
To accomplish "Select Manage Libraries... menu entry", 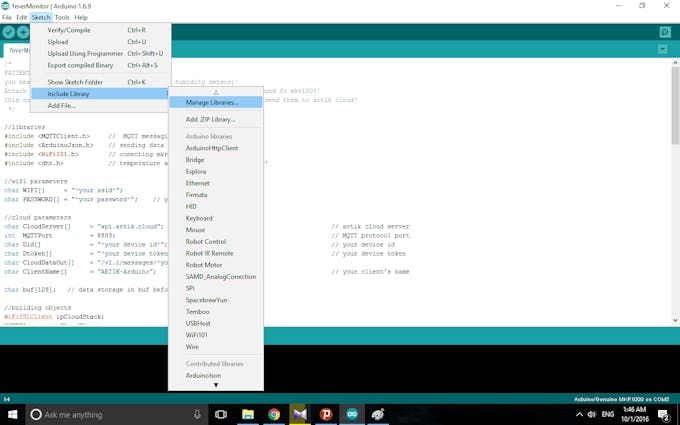I will [x=211, y=102].
